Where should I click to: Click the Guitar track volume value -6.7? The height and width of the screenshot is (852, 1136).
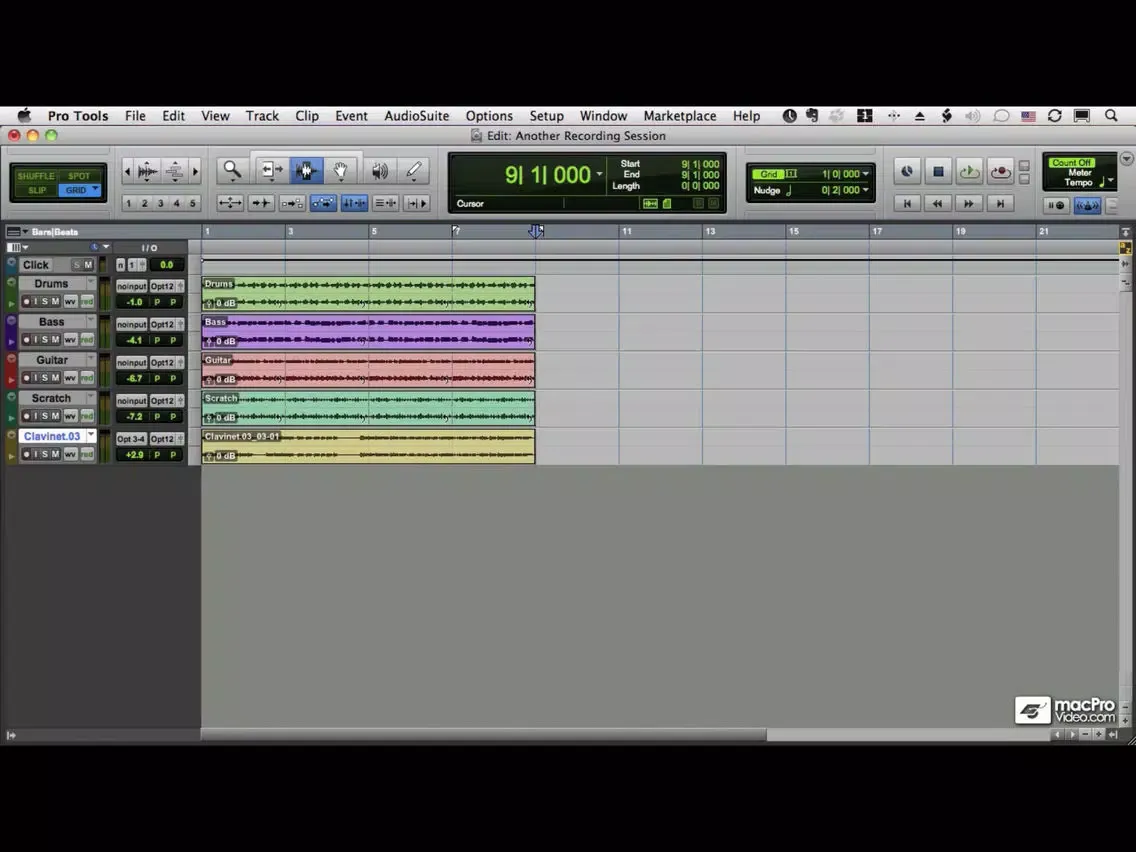tap(135, 378)
